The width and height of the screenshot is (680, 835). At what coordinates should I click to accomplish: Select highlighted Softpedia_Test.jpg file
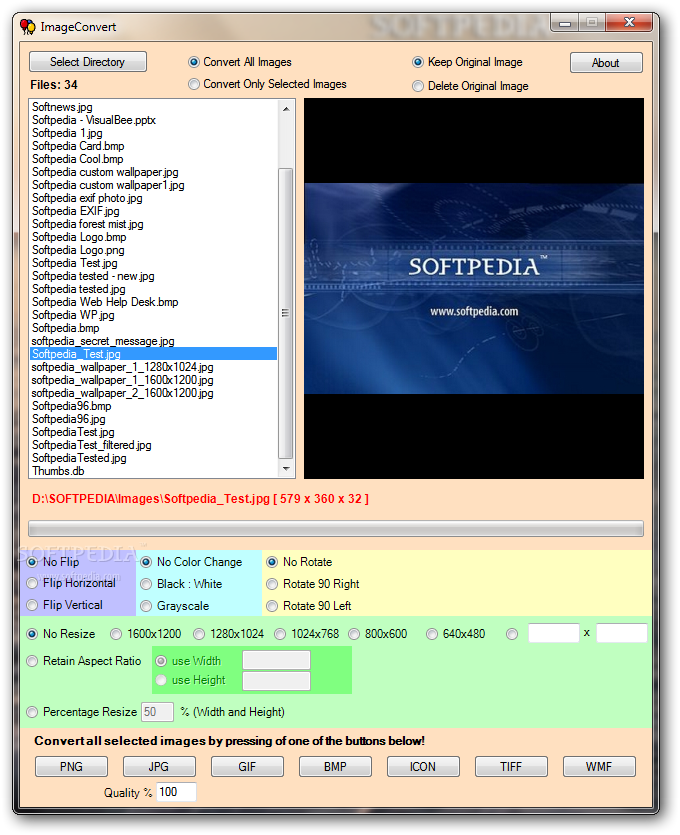[154, 354]
